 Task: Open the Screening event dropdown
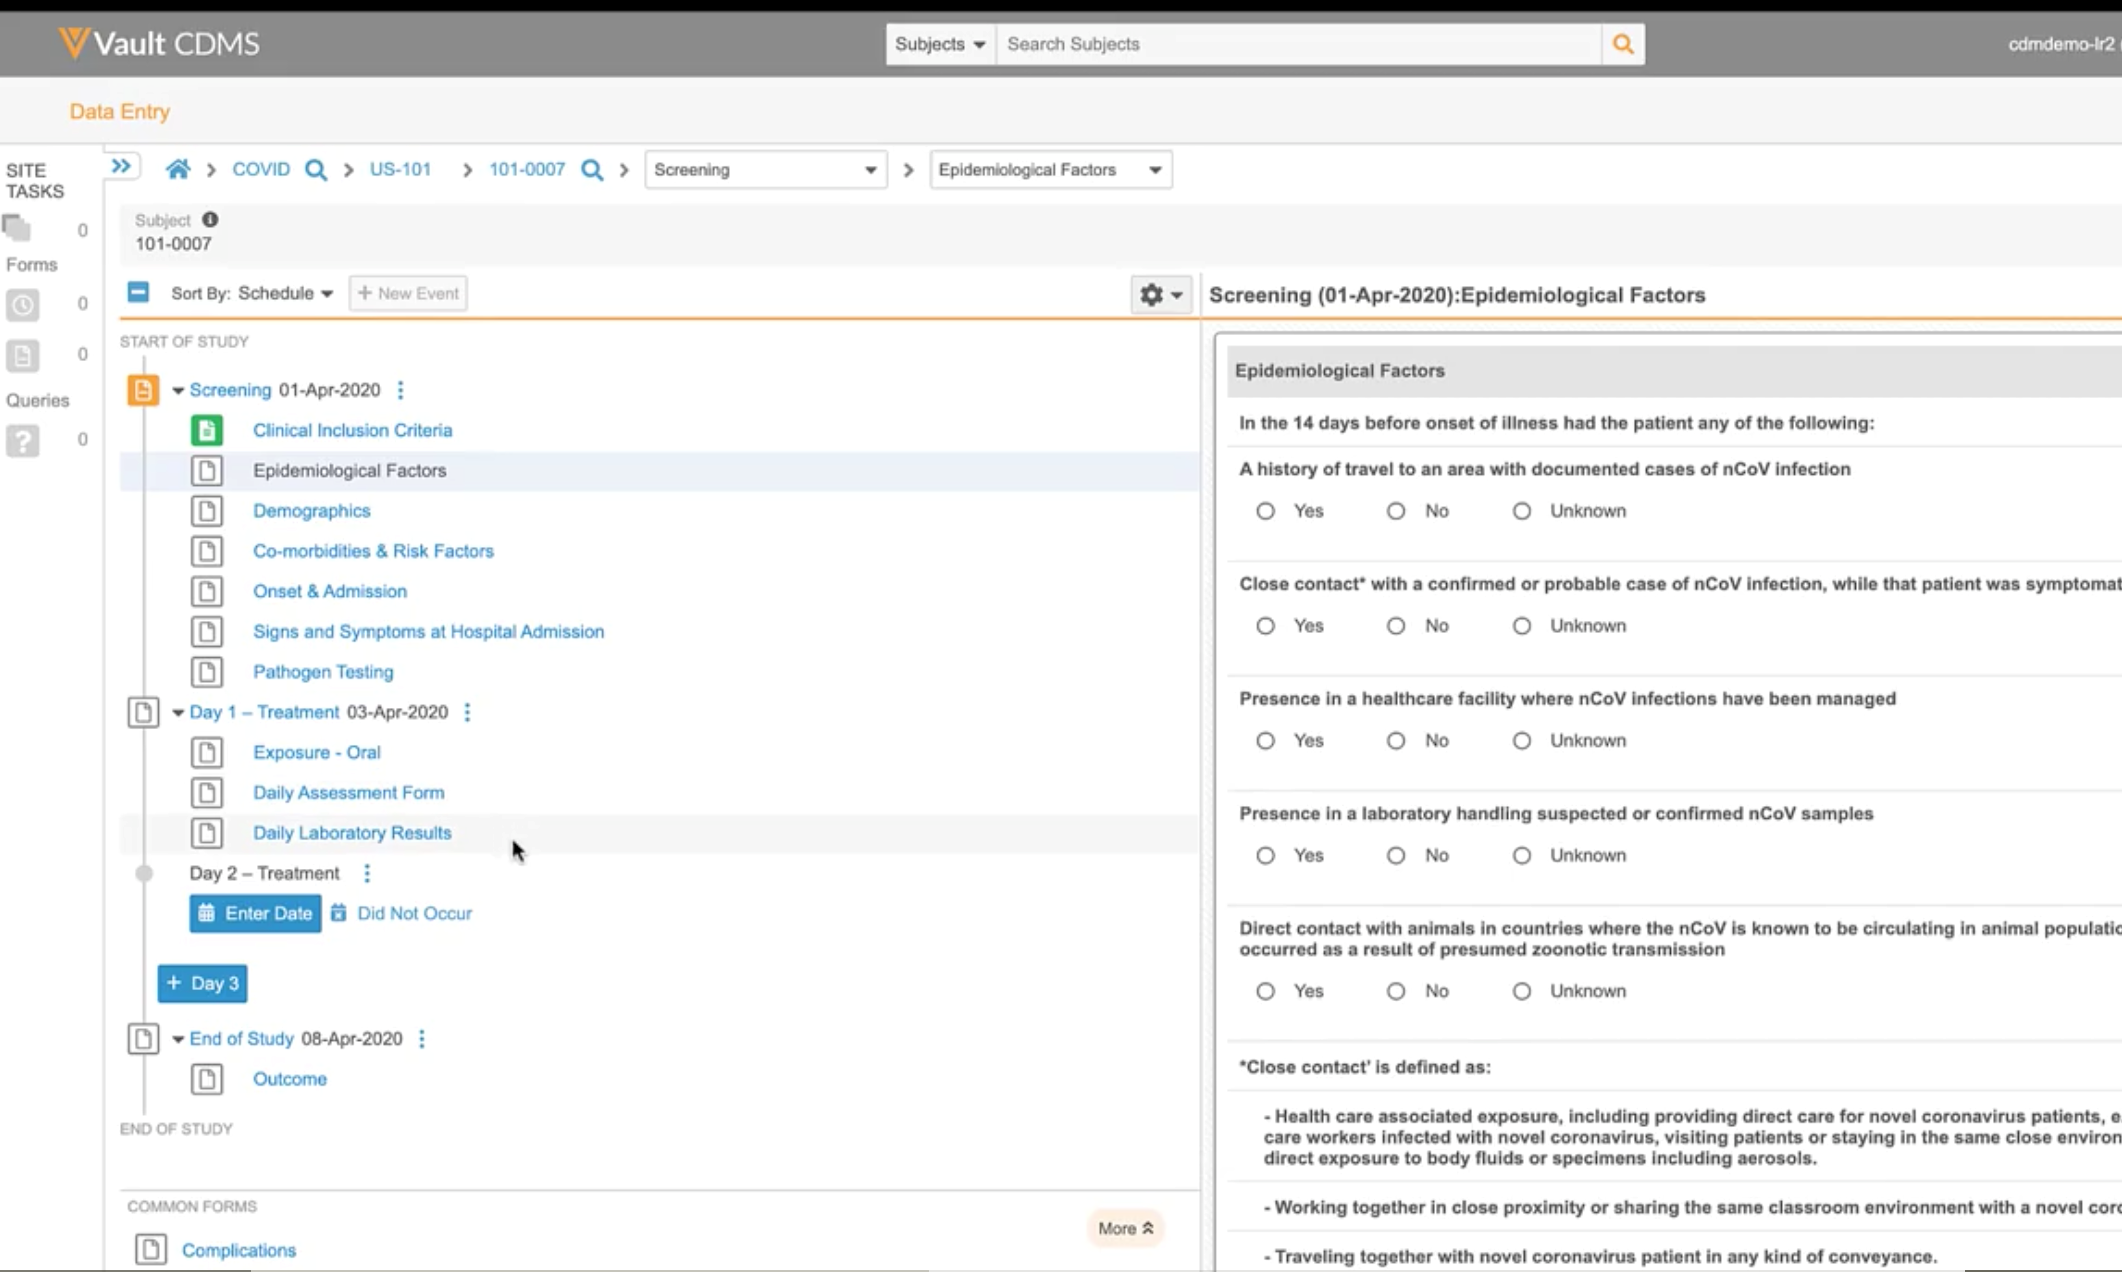(765, 170)
